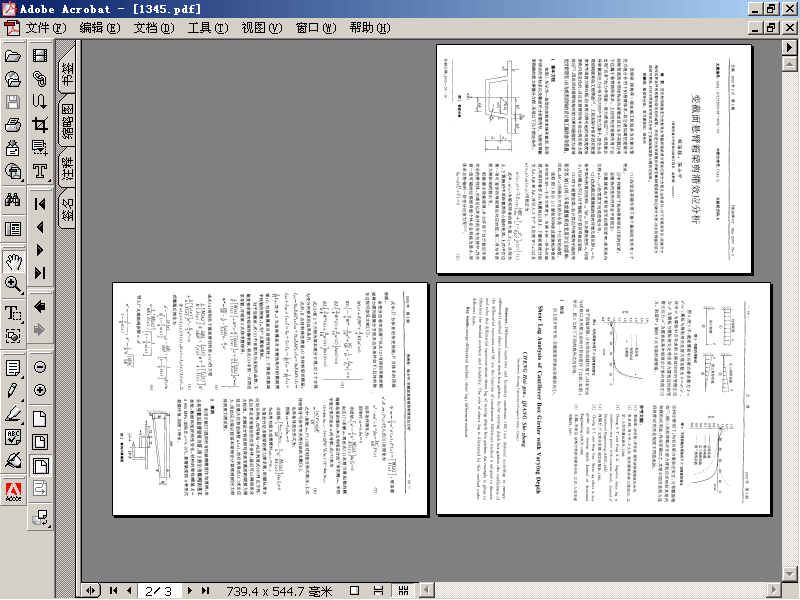Toggle single page layout in status bar
Image resolution: width=800 pixels, height=600 pixels.
pos(355,590)
